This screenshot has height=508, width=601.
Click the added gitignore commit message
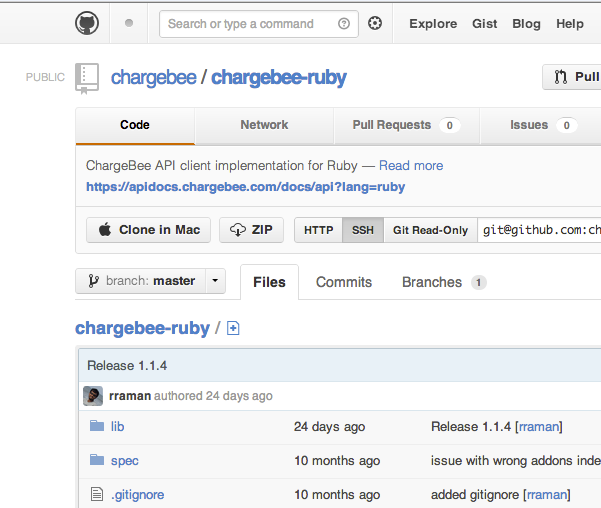tap(475, 495)
